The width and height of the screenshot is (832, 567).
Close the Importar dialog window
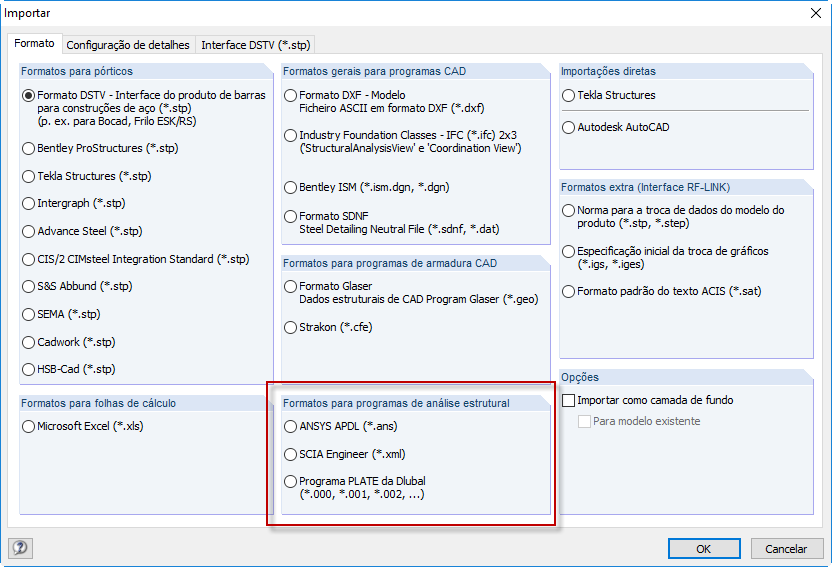pos(816,13)
